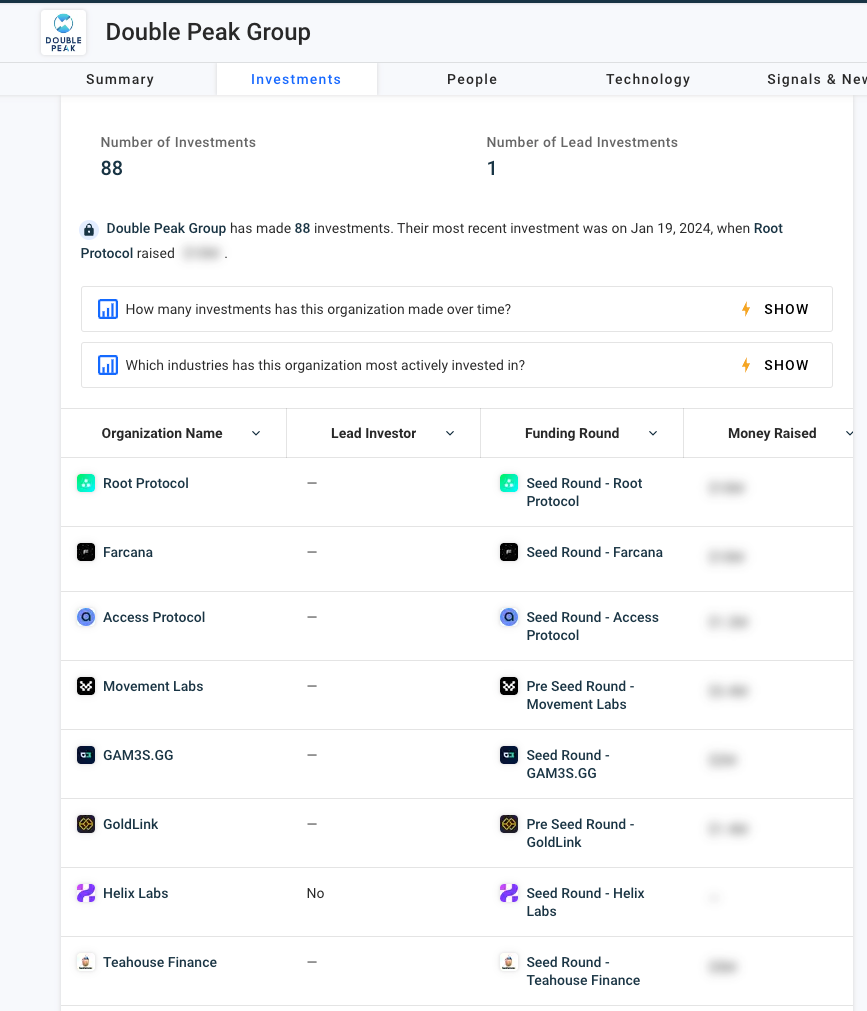Click blurred Money Raised value for Root Protocol
The height and width of the screenshot is (1011, 867).
click(726, 488)
